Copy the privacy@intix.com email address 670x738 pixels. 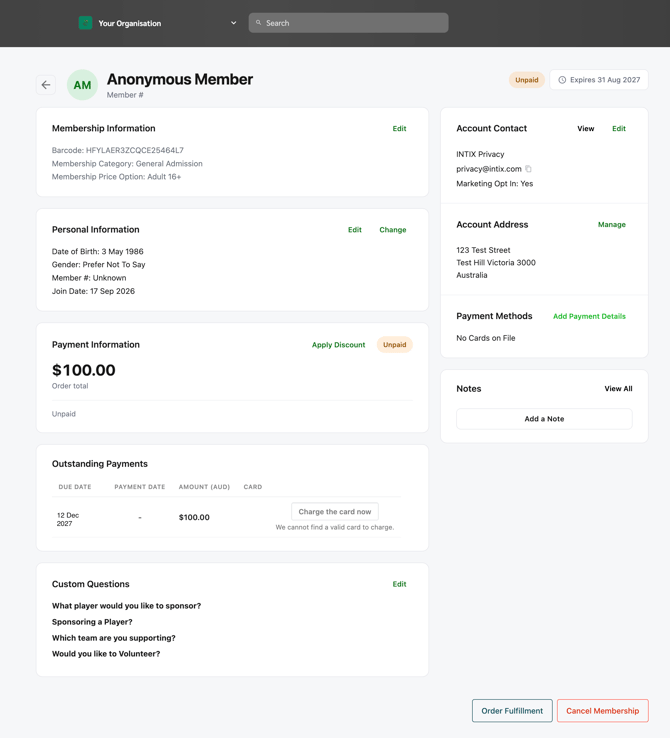[528, 168]
